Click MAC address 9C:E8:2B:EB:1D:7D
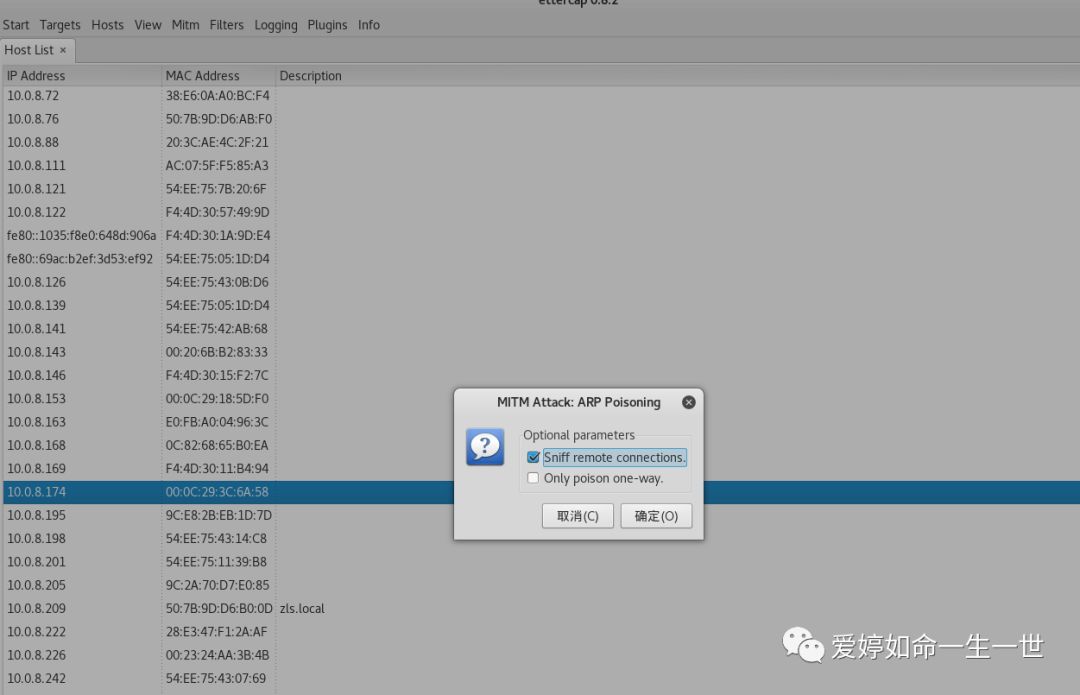This screenshot has width=1080, height=695. 218,516
